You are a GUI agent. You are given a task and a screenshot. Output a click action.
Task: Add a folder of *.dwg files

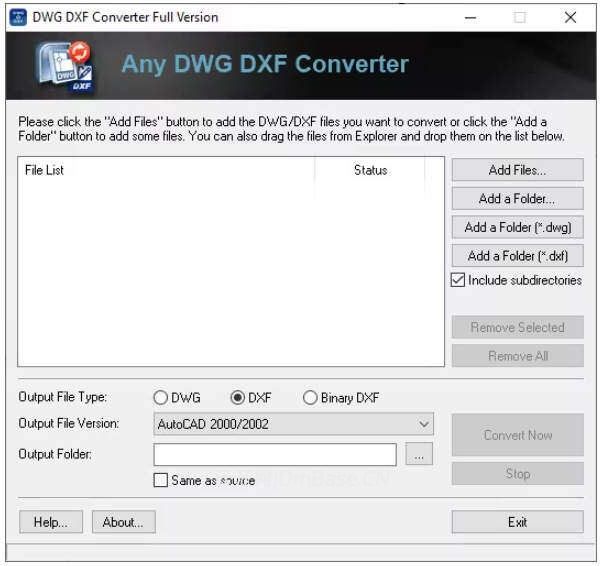517,227
